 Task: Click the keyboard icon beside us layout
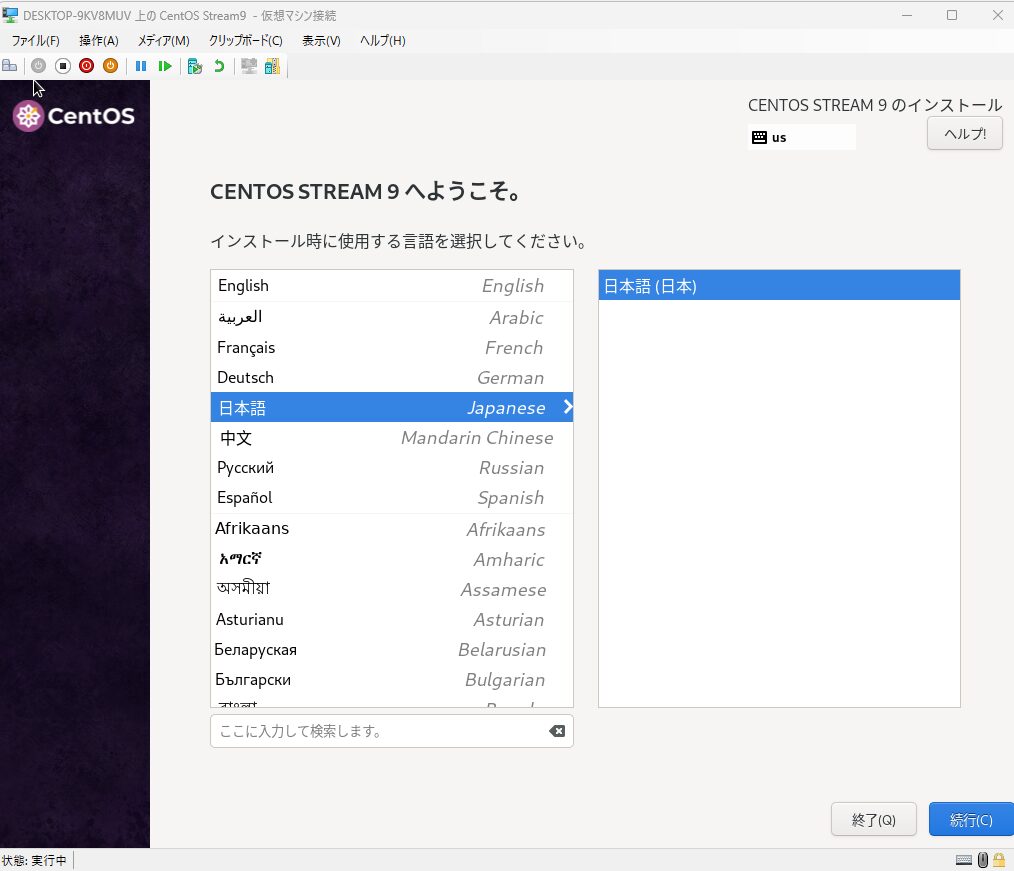pos(759,137)
